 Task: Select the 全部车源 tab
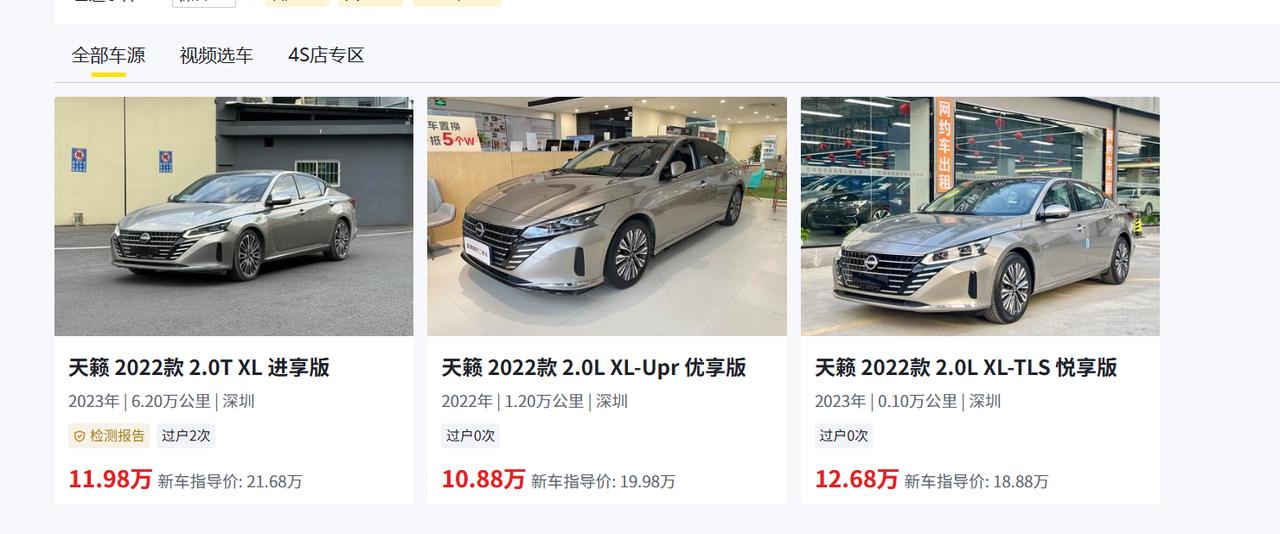[108, 55]
